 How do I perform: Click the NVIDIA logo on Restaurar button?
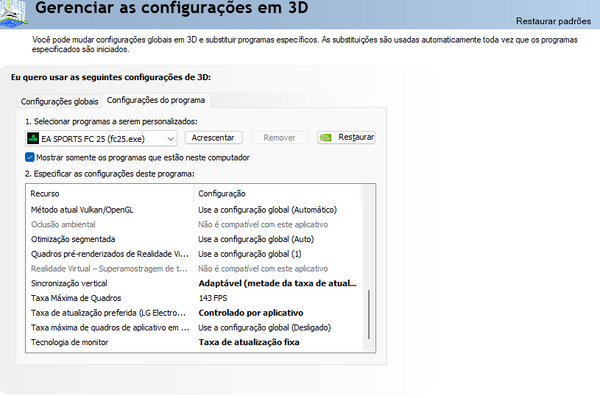point(326,137)
